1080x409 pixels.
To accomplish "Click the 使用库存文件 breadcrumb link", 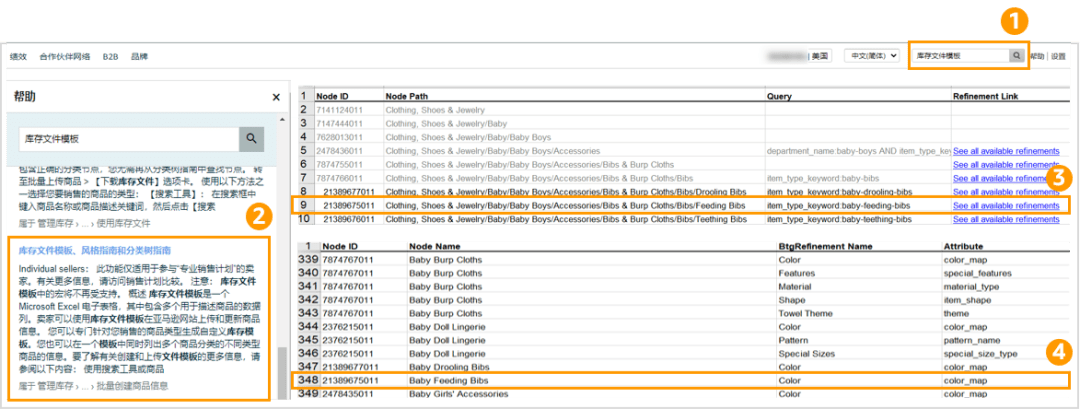I will (123, 223).
